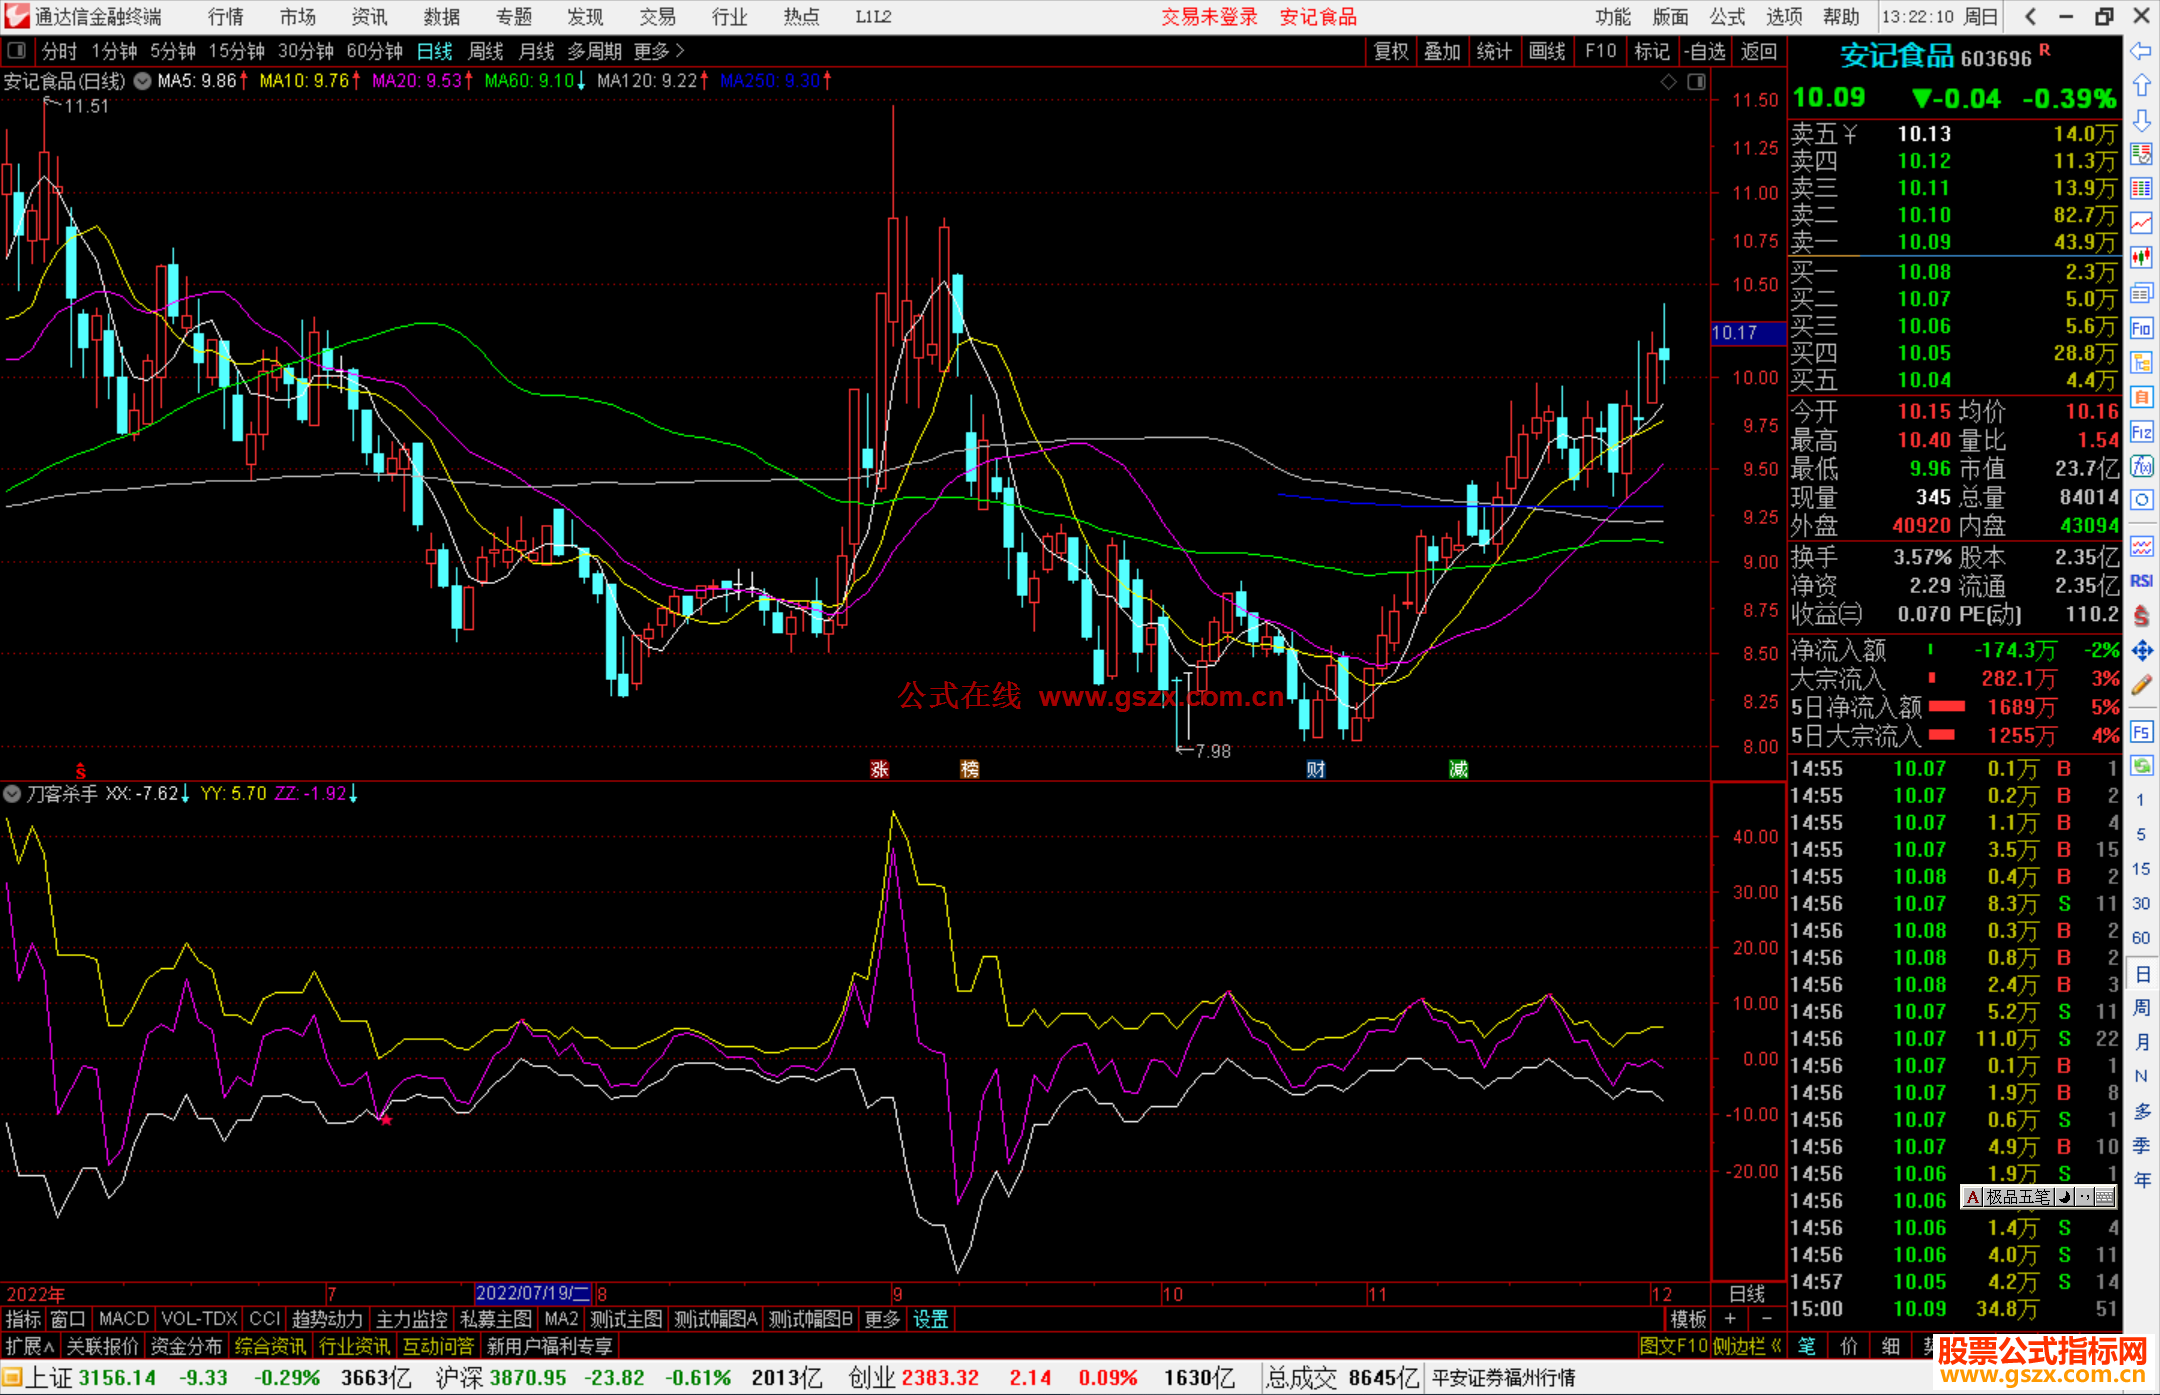Open the line trend chart sidebar icon
Screen dimensions: 2160x1395
[x=2141, y=223]
